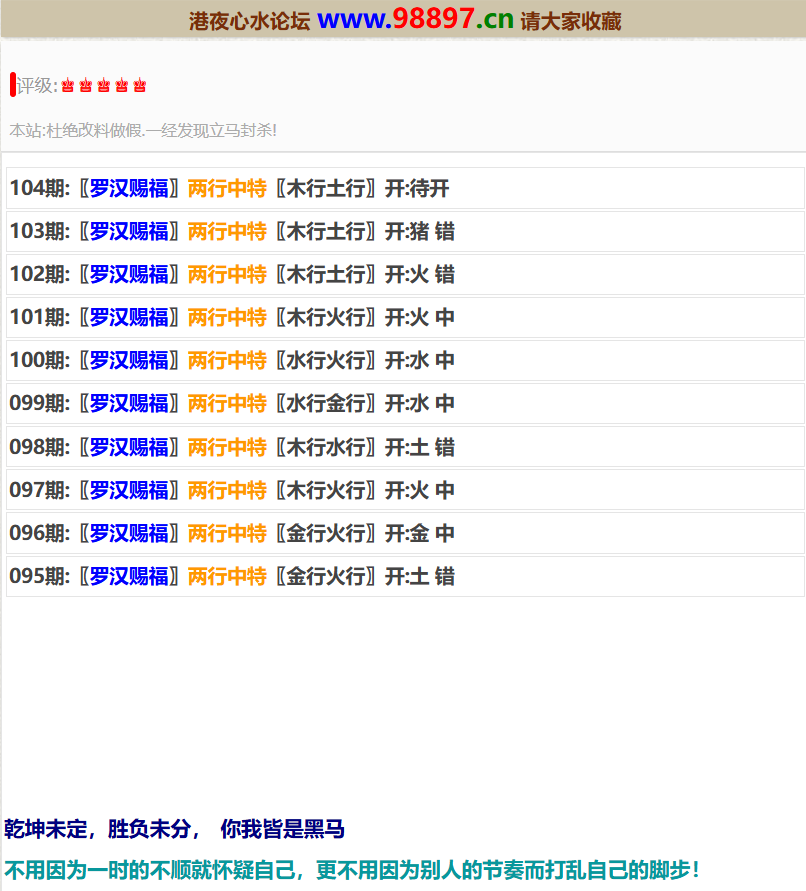Click the second crown rating icon
Viewport: 806px width, 891px height.
point(86,86)
